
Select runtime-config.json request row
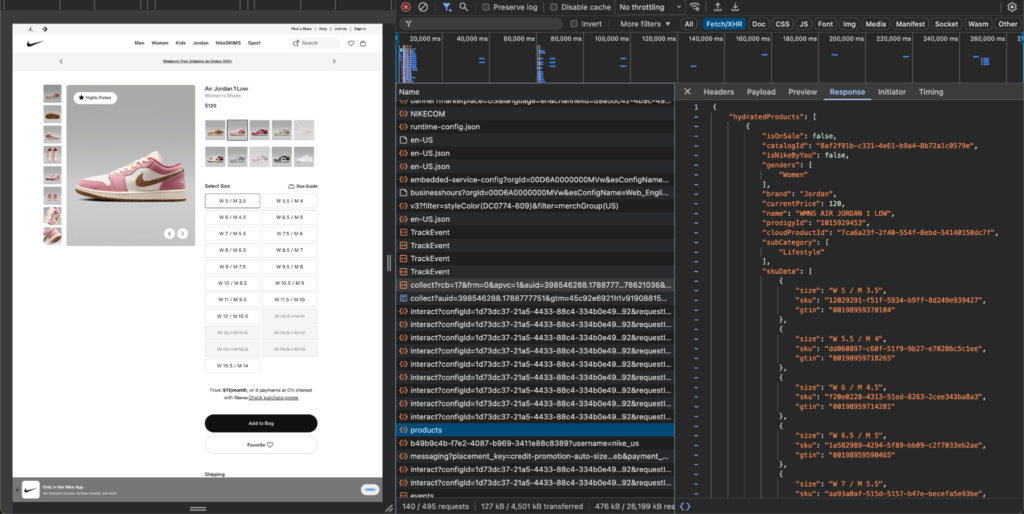pyautogui.click(x=535, y=127)
